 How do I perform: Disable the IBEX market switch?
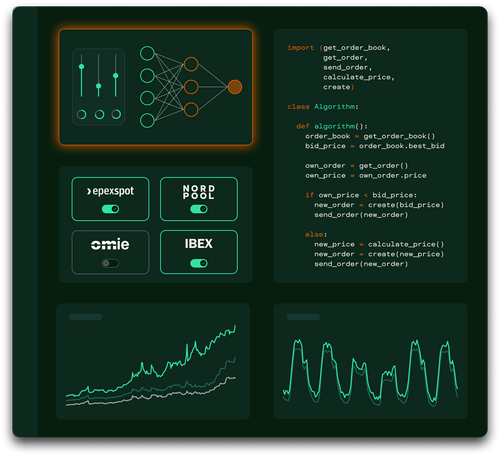tap(199, 263)
